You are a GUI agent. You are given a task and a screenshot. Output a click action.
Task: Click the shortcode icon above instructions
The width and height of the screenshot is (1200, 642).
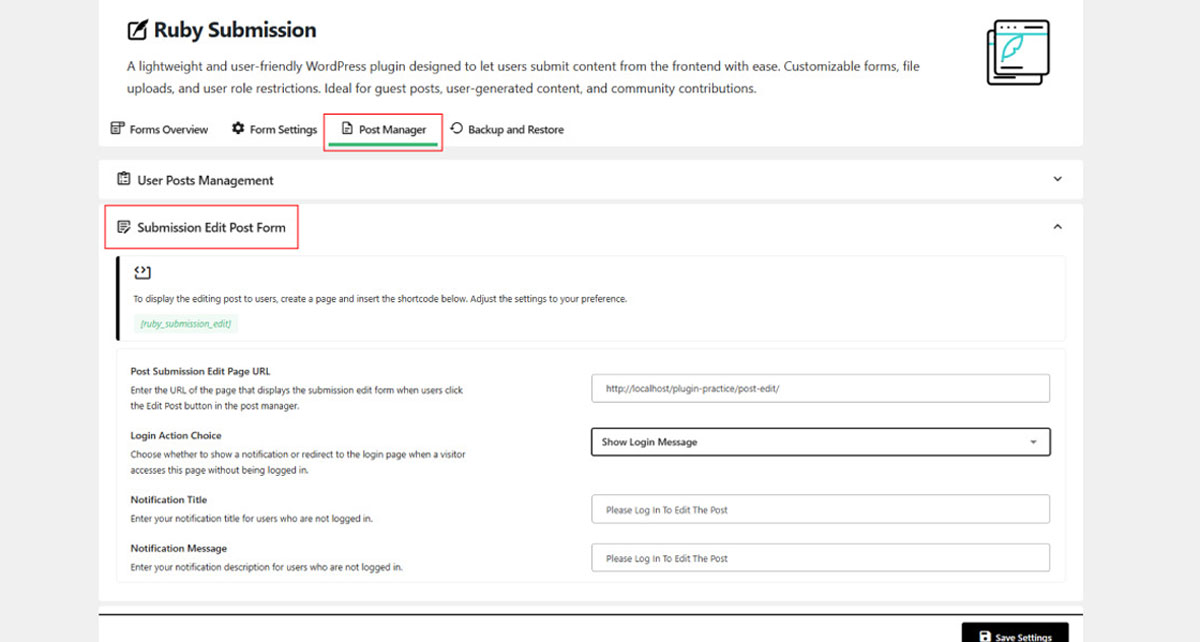(x=141, y=273)
